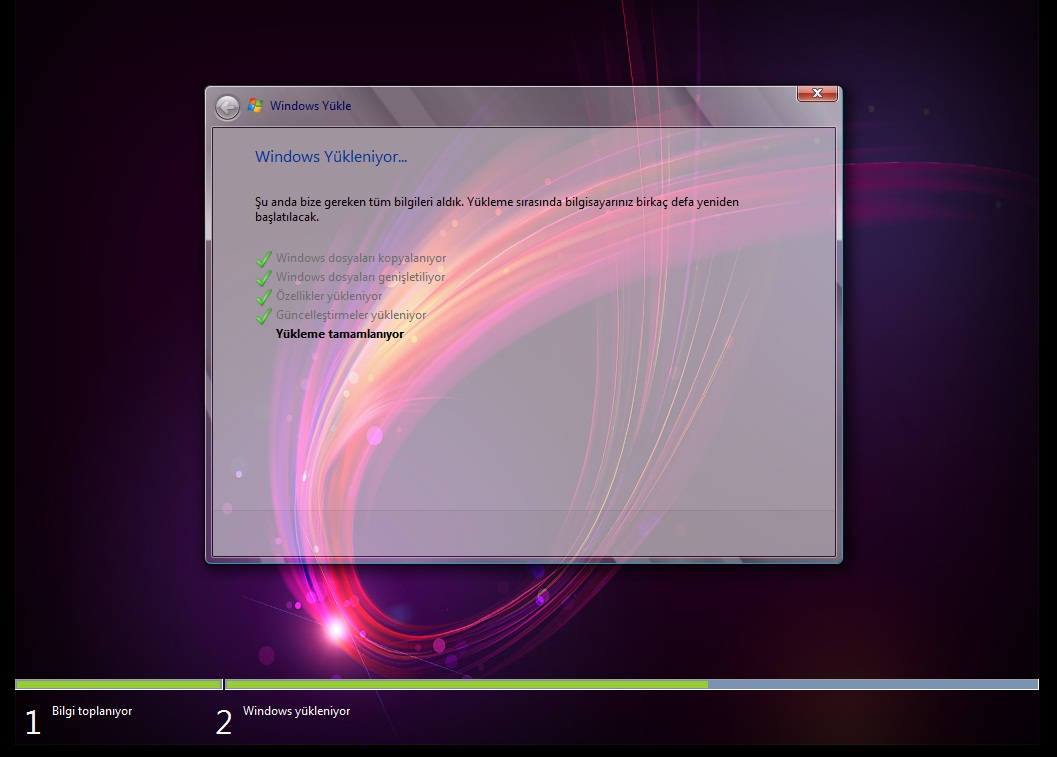
Task: Click the completed phase 1 progress bar
Action: tap(118, 685)
